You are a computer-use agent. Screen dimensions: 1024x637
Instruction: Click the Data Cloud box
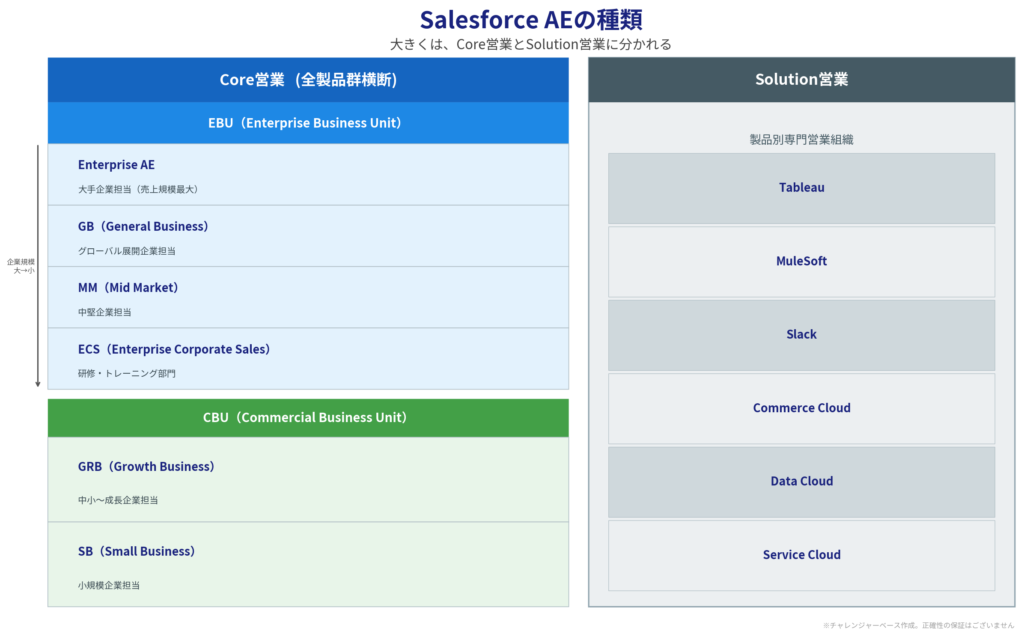pyautogui.click(x=801, y=482)
